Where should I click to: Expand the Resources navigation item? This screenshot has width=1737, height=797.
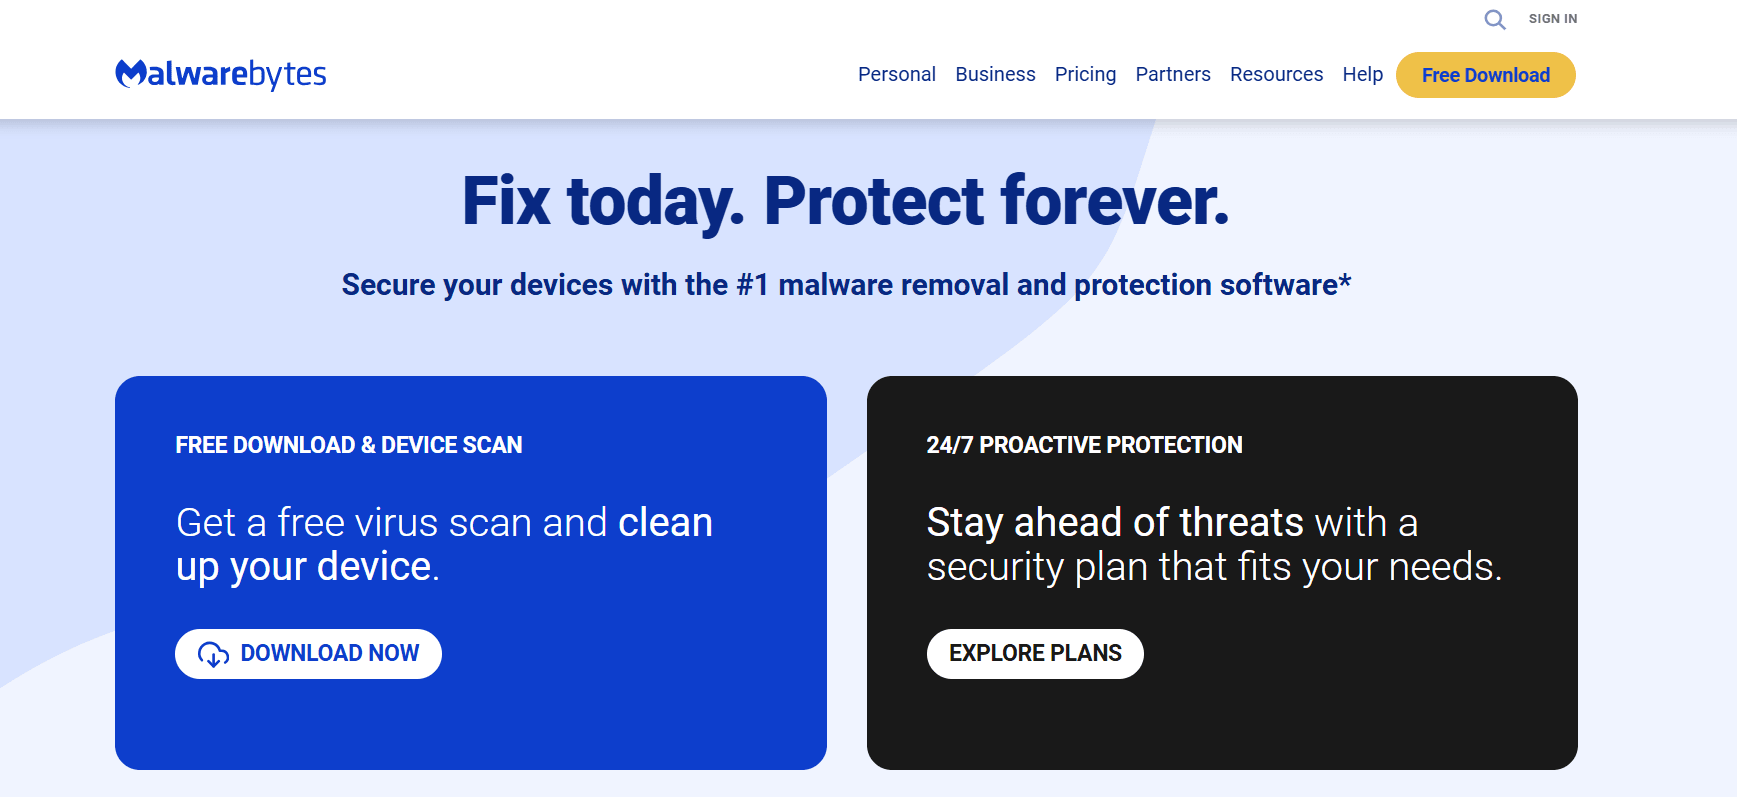(1276, 74)
